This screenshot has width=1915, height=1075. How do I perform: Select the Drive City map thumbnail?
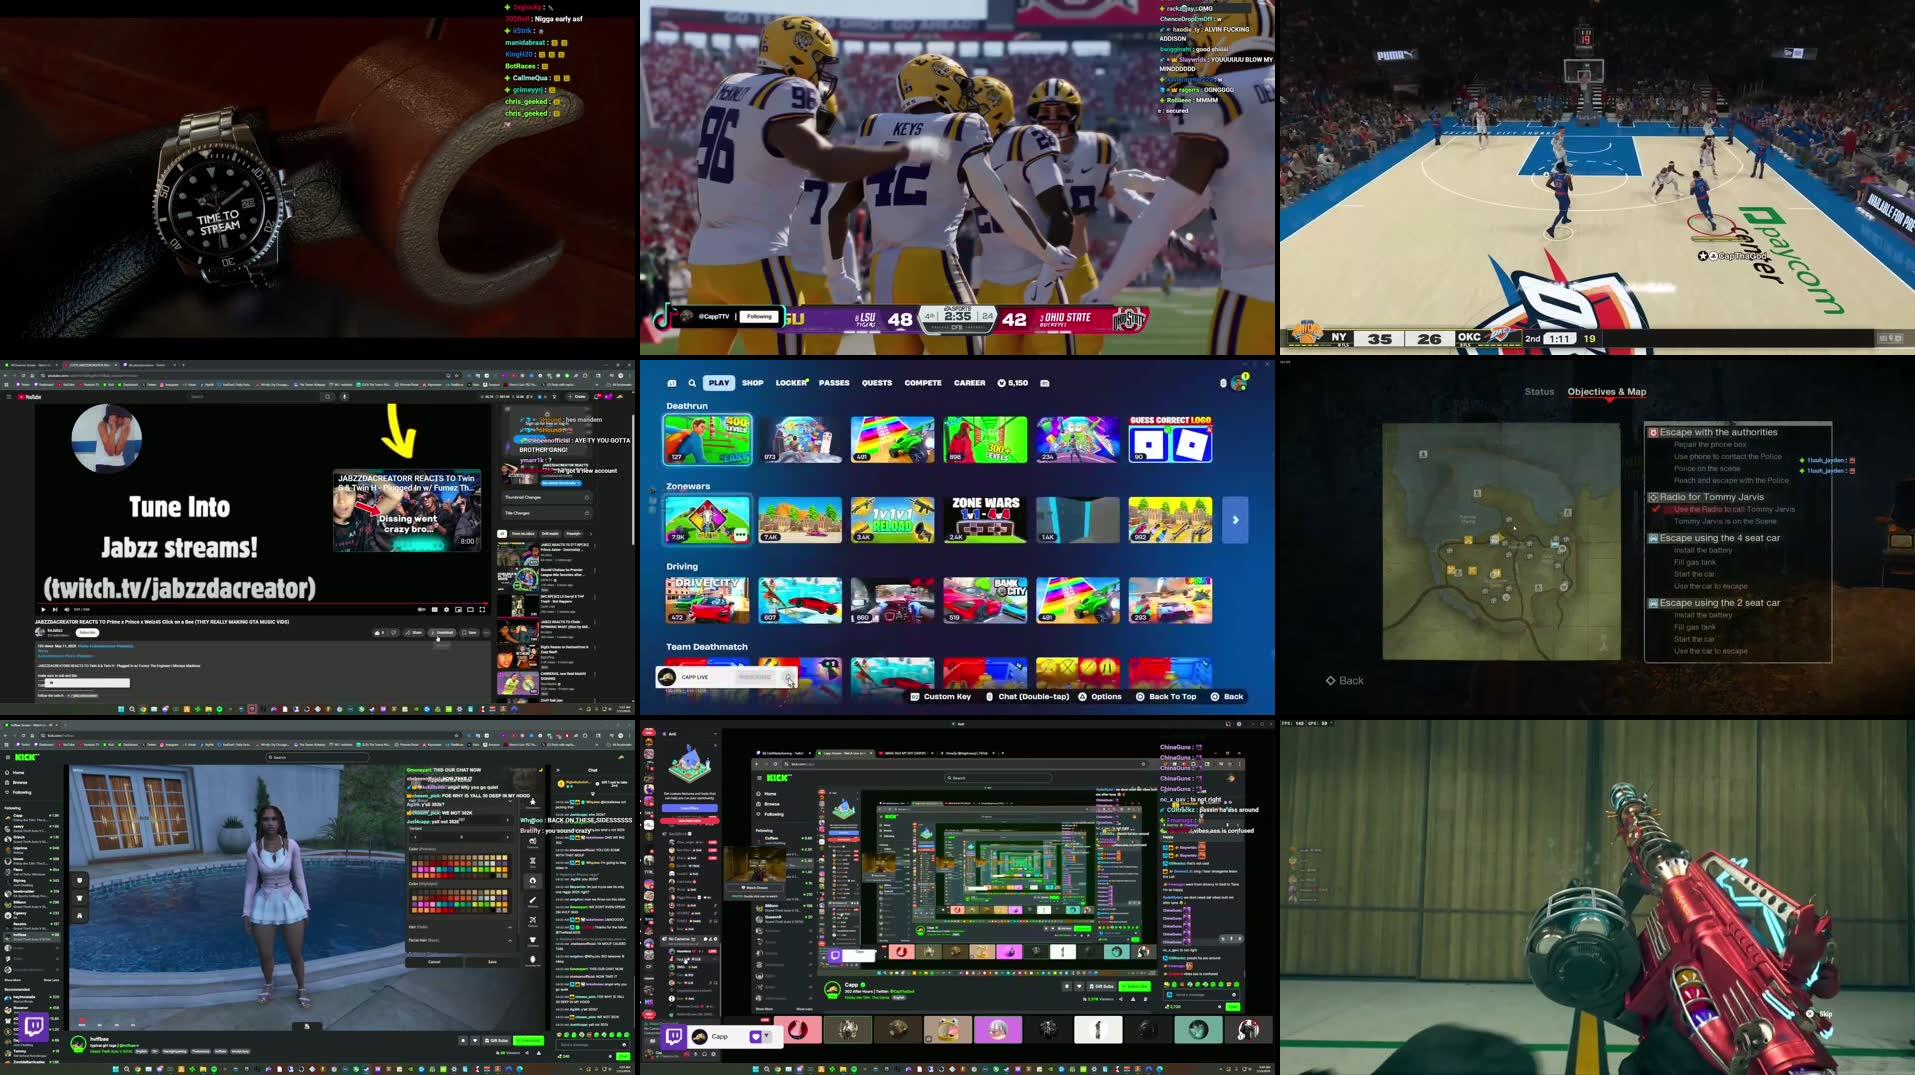pos(707,600)
